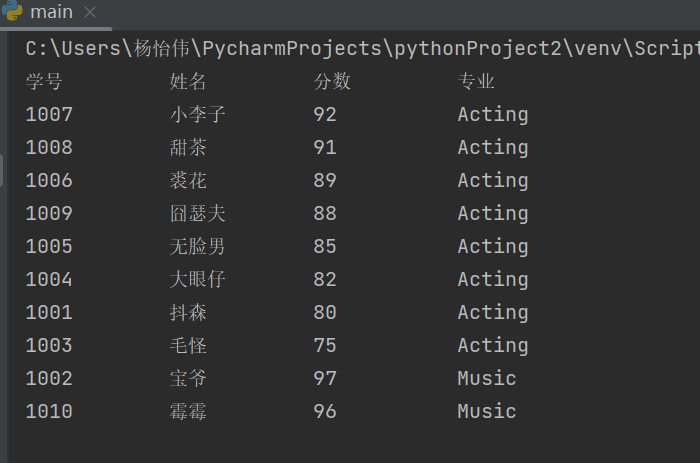Click the score 82 in the output
700x463 pixels.
325,280
